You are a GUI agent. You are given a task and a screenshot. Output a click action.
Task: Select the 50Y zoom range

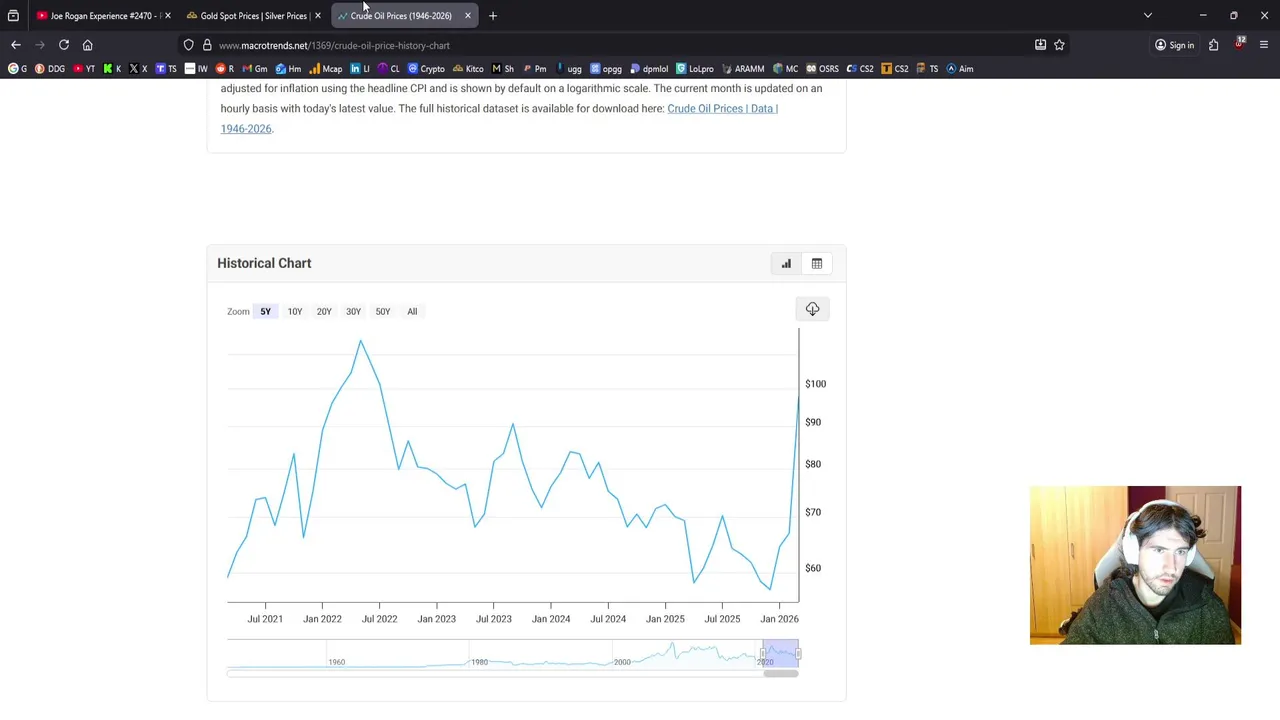coord(383,312)
